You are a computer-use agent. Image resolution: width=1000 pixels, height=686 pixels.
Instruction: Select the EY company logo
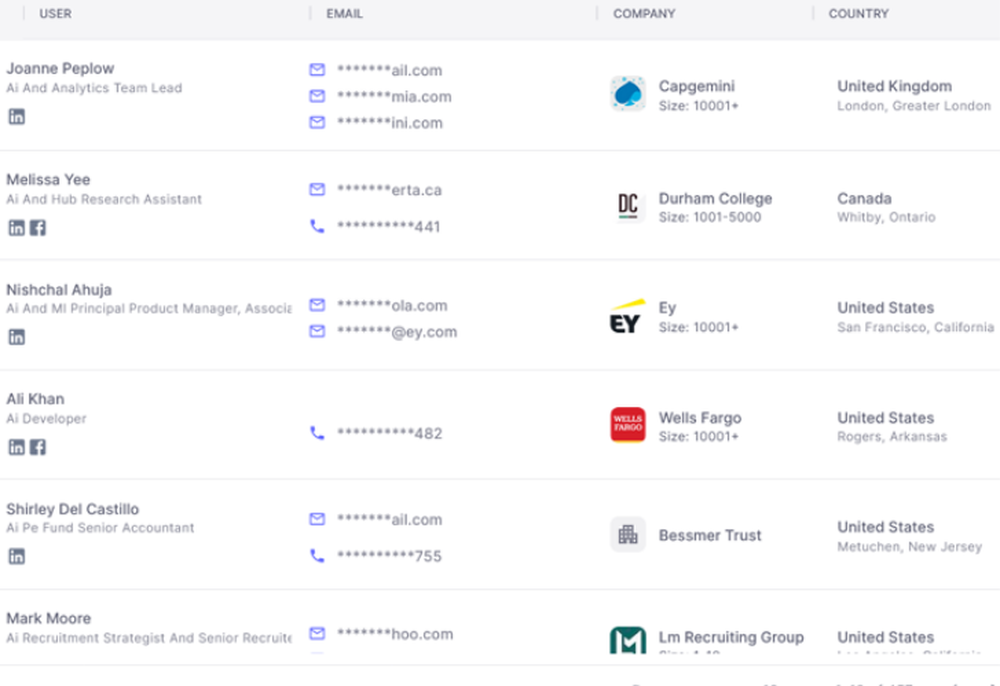(626, 318)
